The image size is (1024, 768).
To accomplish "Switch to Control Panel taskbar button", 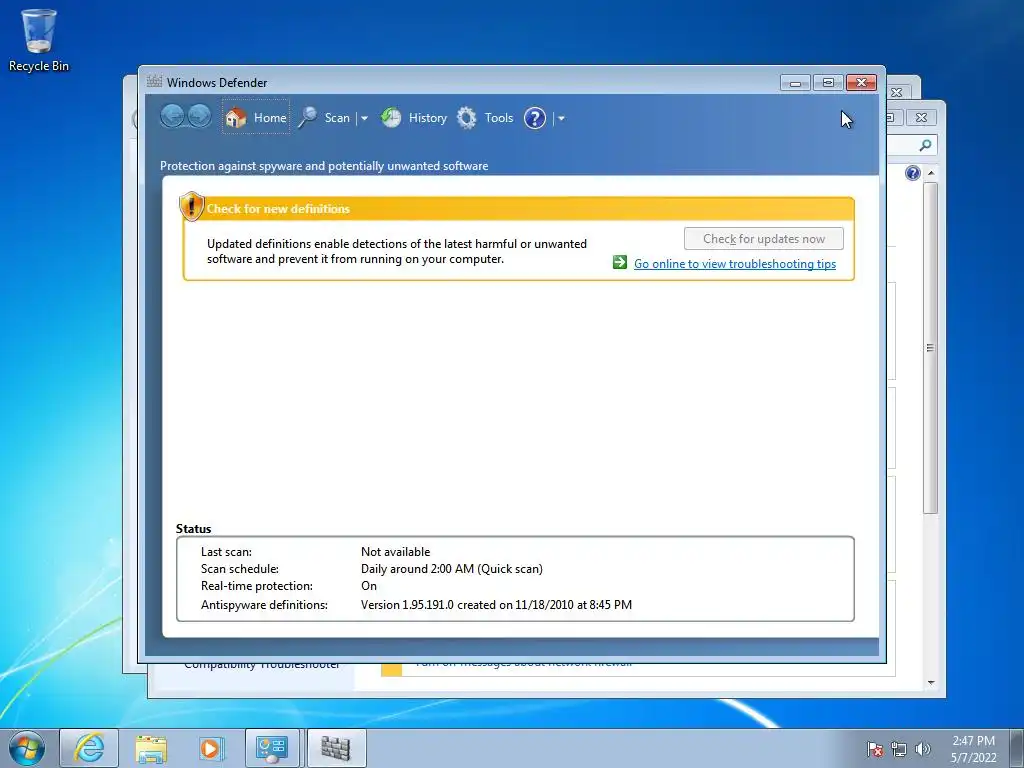I will (272, 748).
